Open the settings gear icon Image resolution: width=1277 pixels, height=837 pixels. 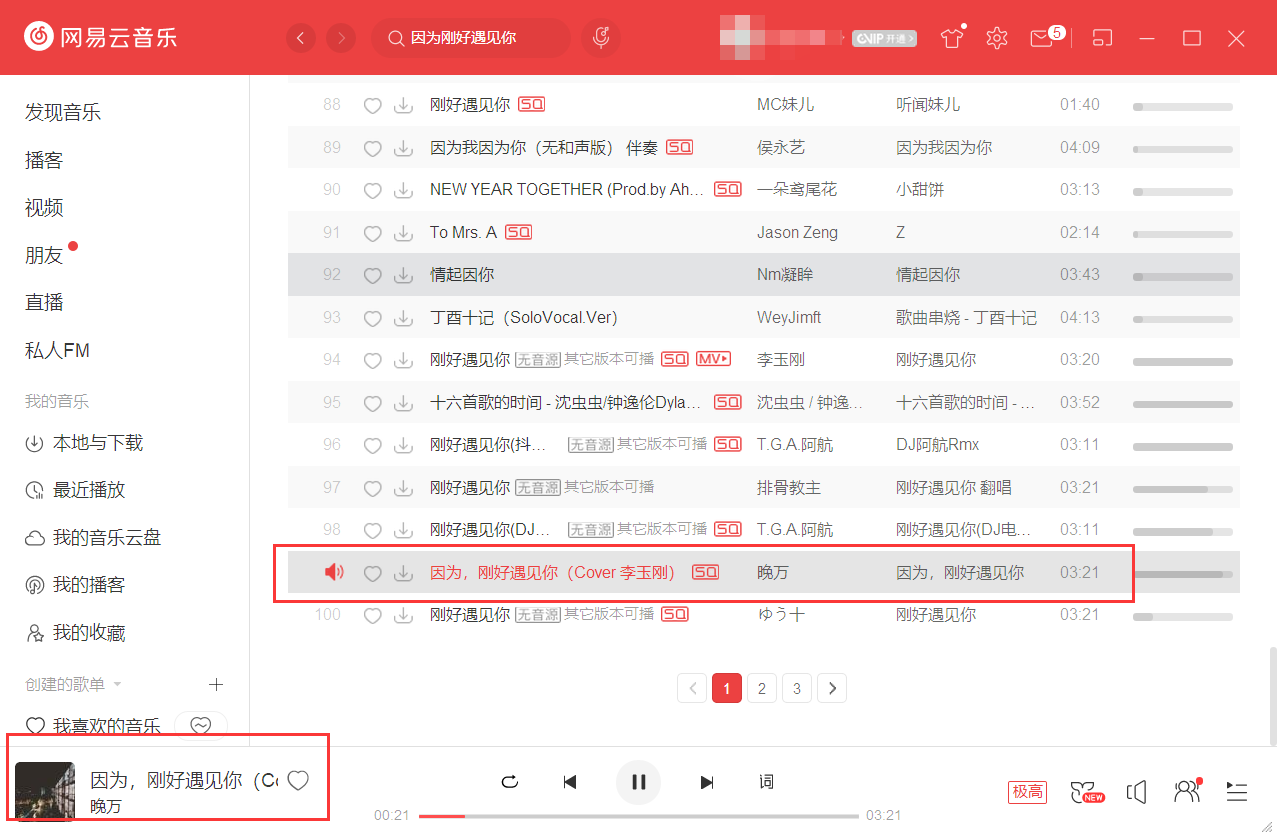point(996,38)
